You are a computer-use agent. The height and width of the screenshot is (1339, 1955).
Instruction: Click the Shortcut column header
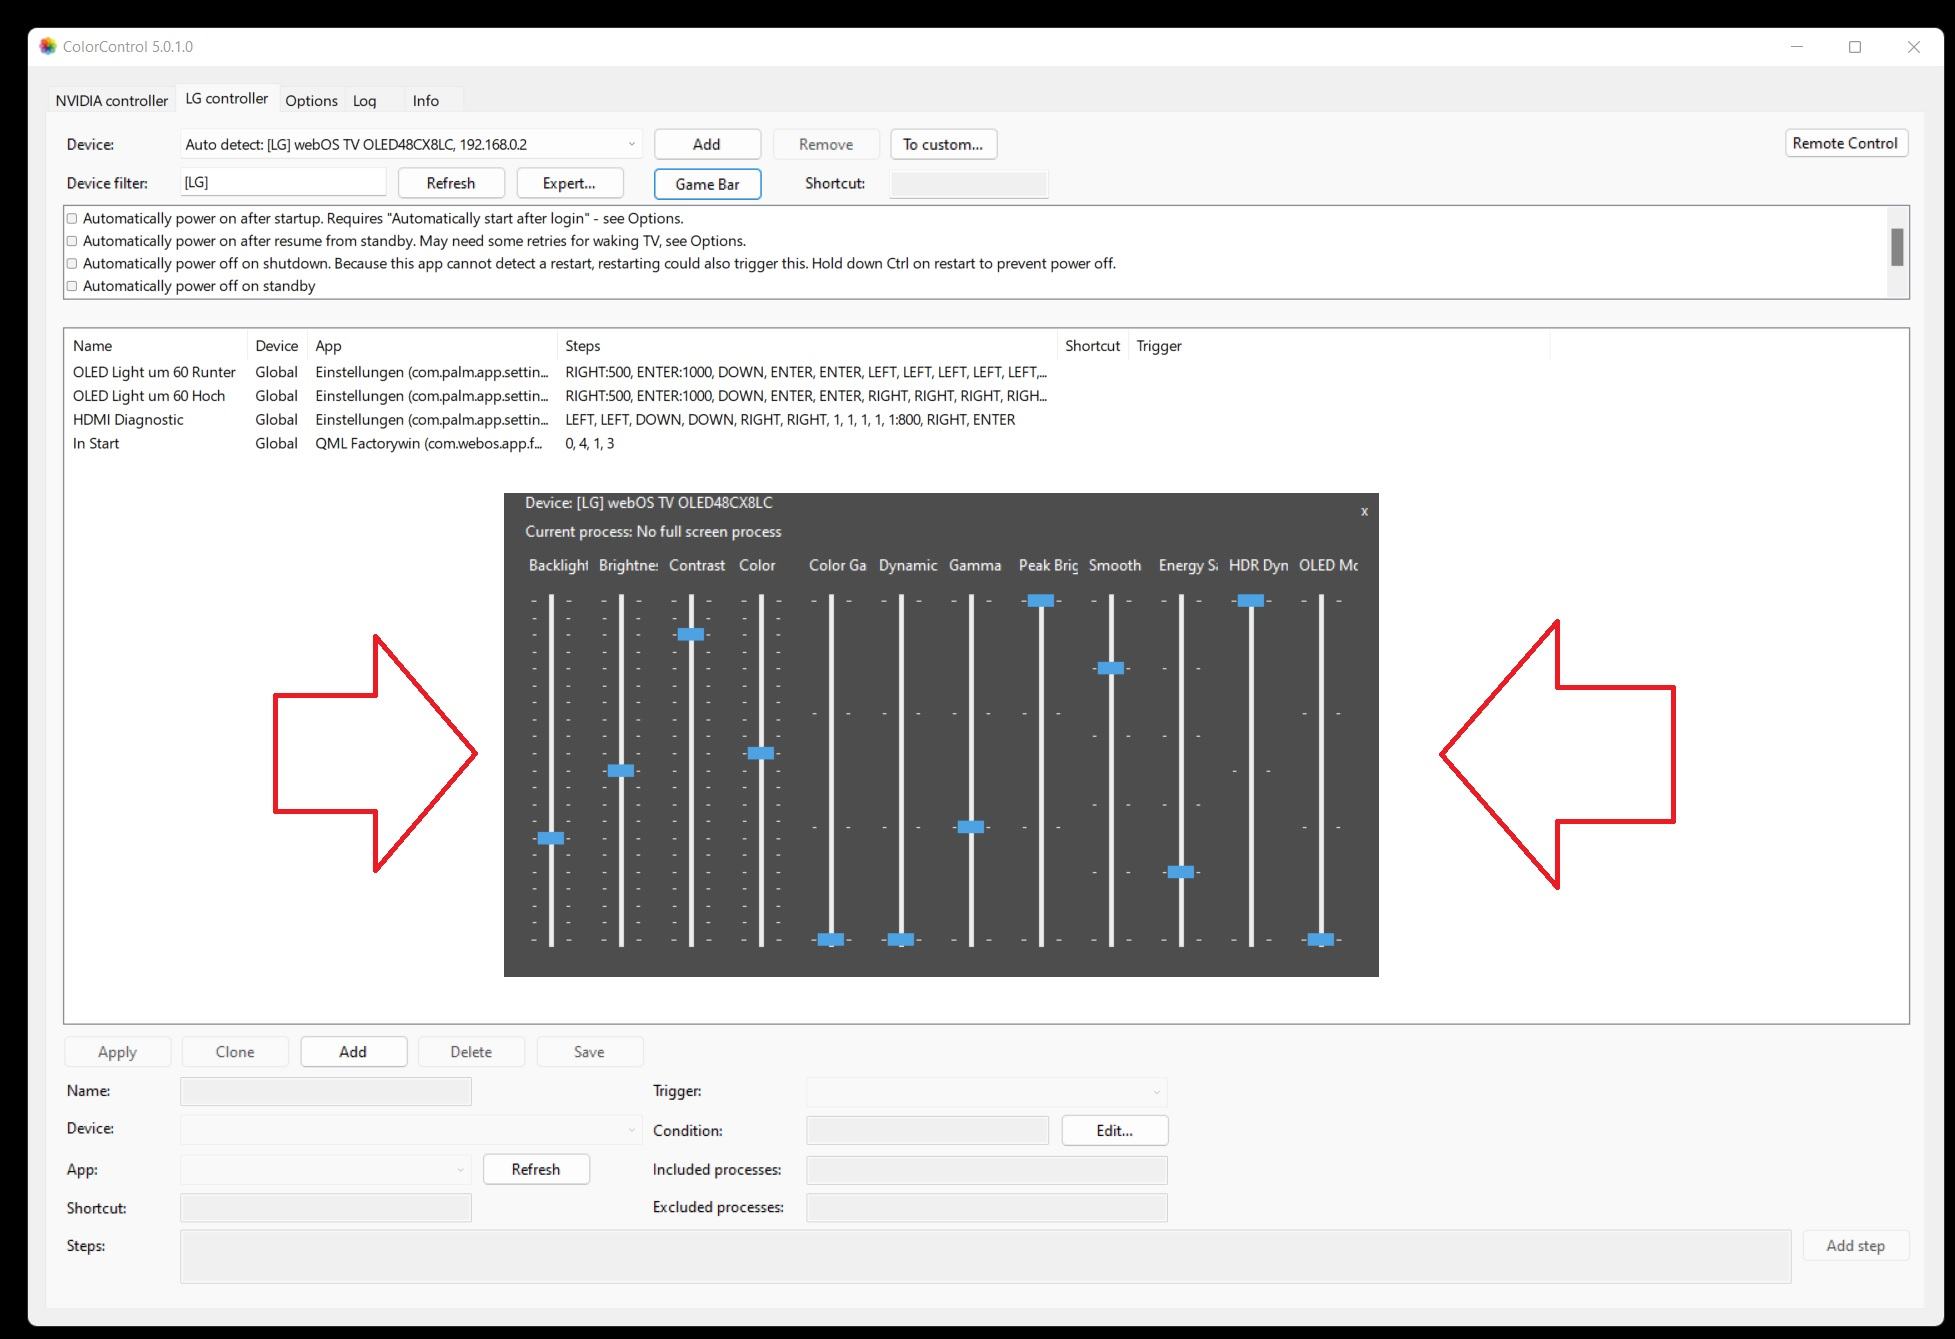pyautogui.click(x=1093, y=346)
